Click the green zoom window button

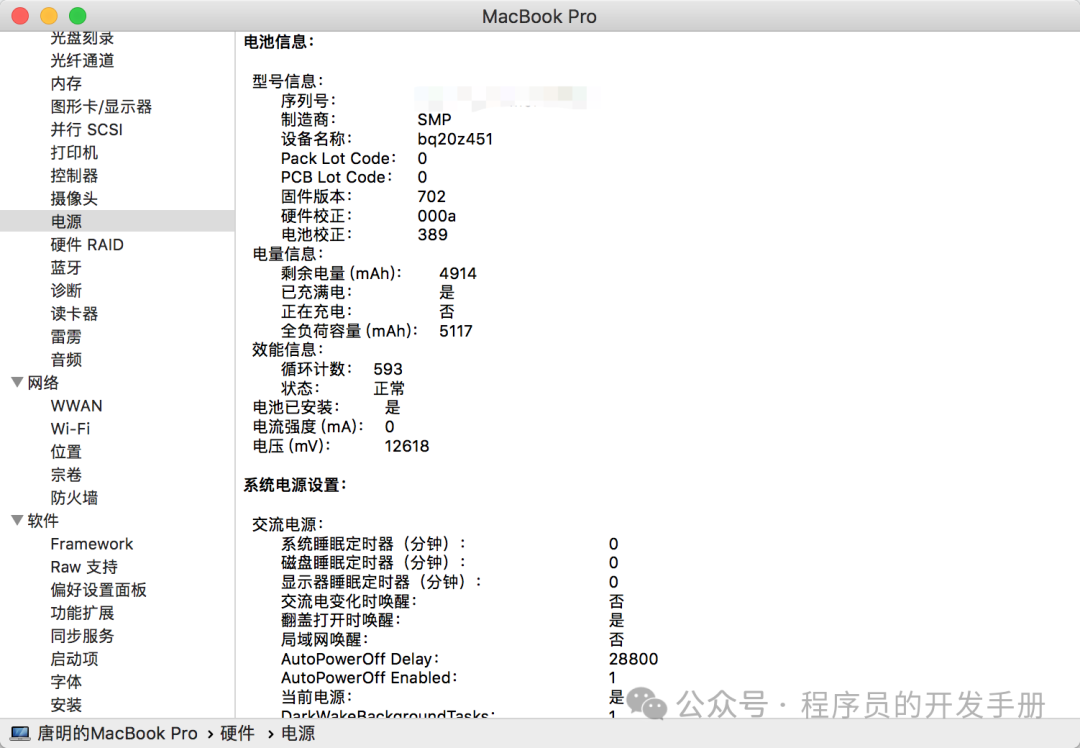click(78, 15)
